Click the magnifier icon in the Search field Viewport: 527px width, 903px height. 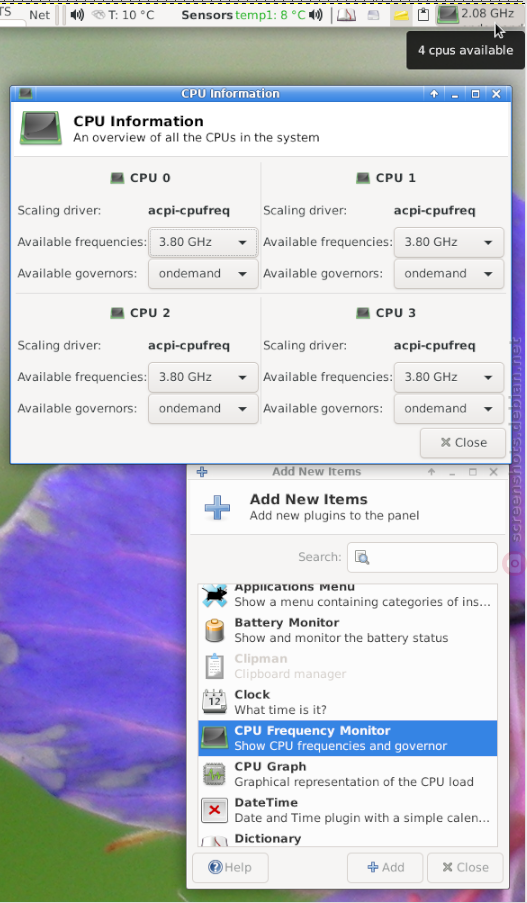[362, 557]
